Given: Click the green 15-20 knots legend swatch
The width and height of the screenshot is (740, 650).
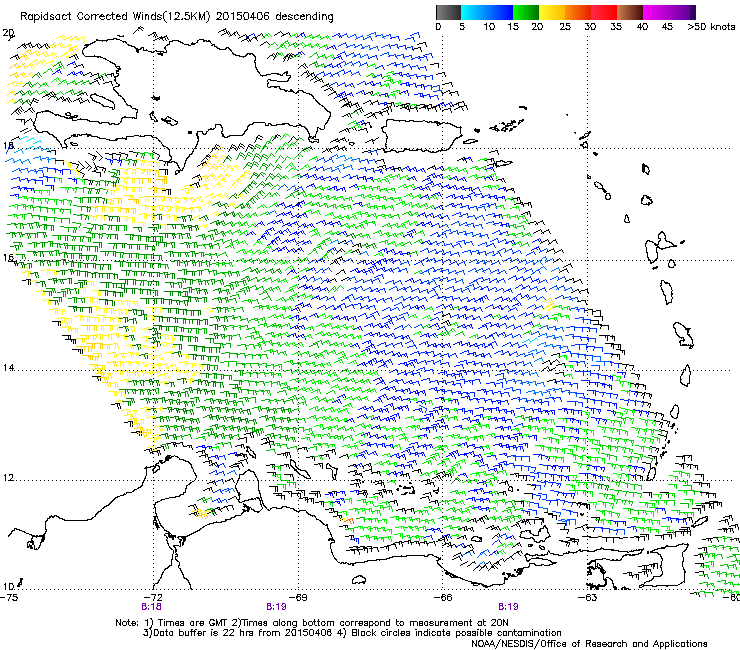Looking at the screenshot, I should (526, 12).
